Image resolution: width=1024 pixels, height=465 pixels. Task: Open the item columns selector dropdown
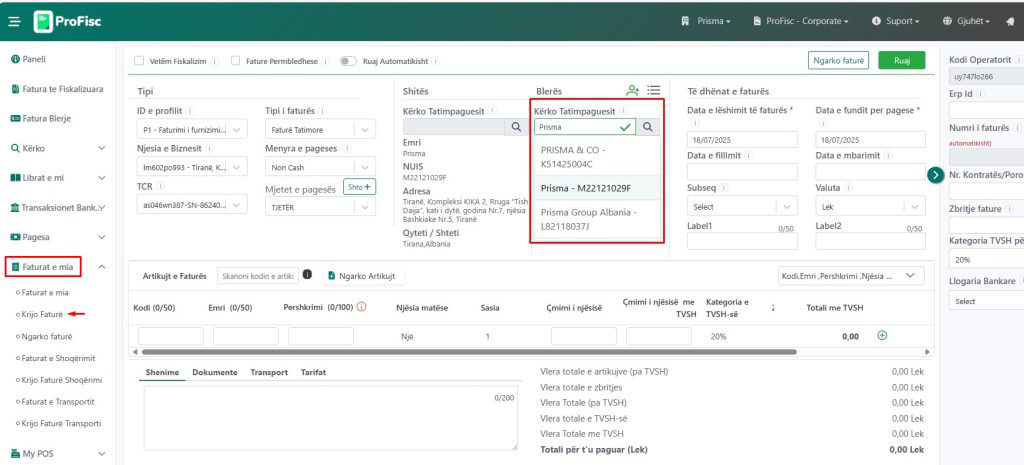pos(850,276)
